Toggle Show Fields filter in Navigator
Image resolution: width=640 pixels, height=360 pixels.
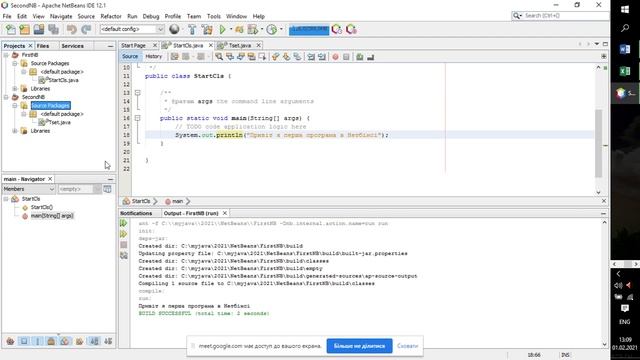pyautogui.click(x=24, y=341)
